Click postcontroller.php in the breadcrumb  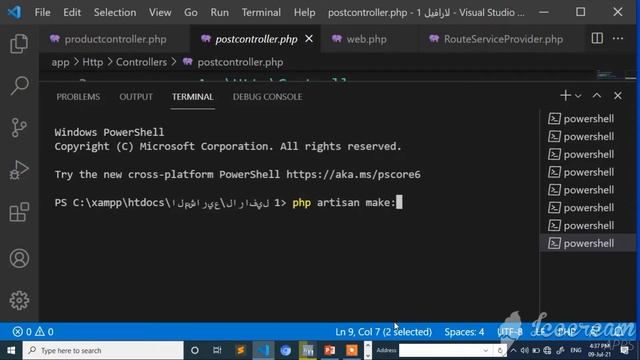[240, 62]
